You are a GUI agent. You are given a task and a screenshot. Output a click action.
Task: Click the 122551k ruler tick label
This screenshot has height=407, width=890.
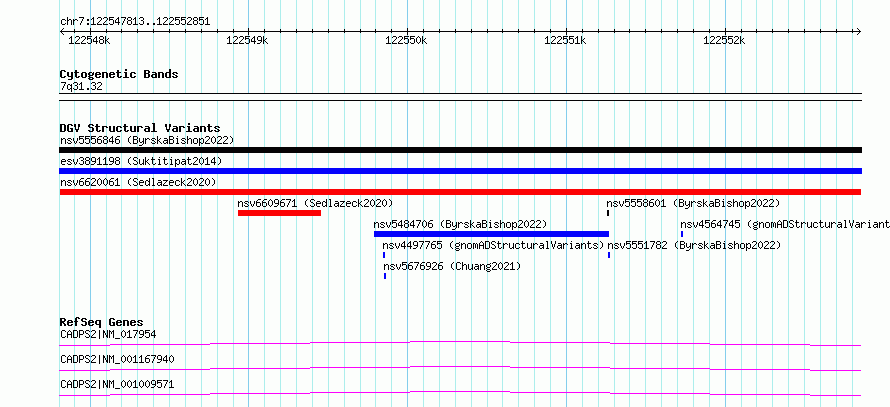[x=565, y=40]
